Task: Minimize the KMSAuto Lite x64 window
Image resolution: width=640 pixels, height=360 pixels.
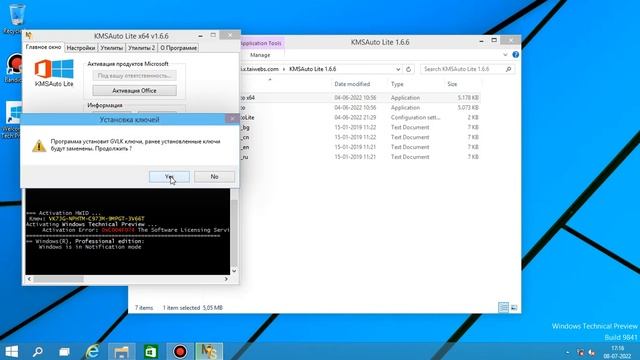Action: [200, 36]
